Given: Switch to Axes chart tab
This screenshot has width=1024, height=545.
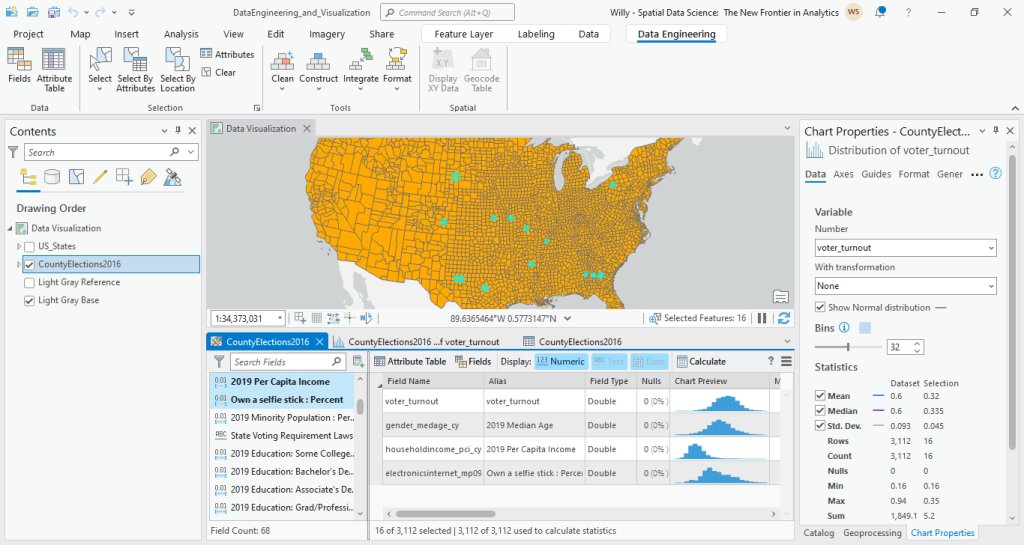Looking at the screenshot, I should pyautogui.click(x=843, y=174).
